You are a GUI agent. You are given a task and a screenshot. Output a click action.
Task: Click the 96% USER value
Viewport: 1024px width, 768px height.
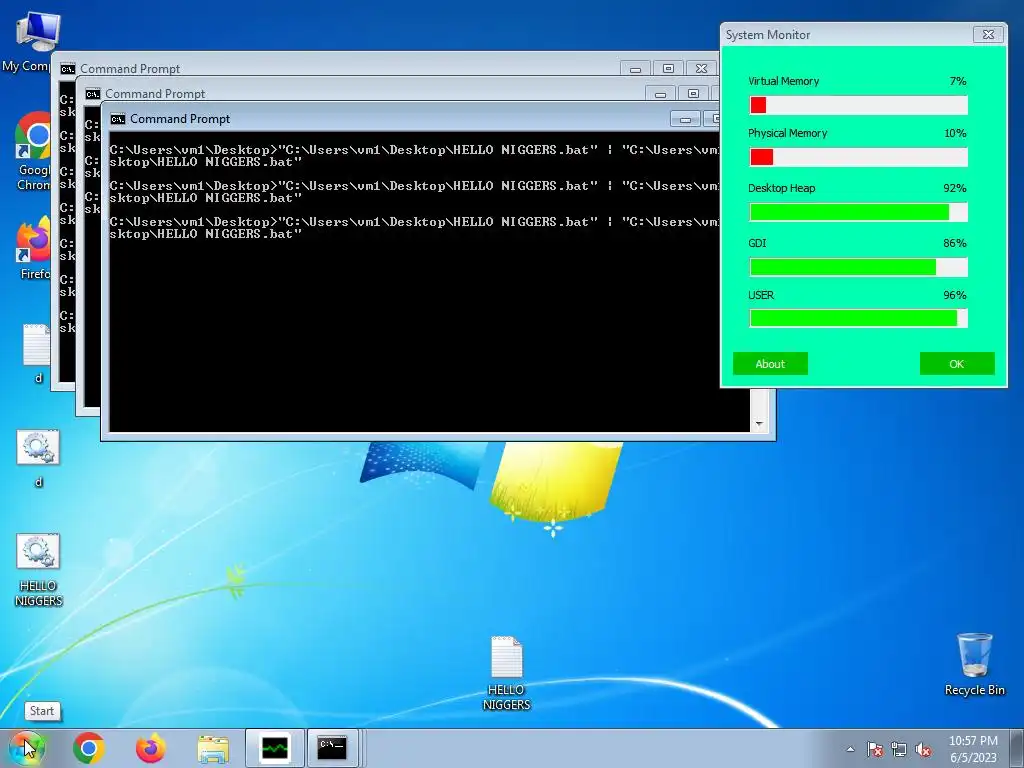click(954, 295)
